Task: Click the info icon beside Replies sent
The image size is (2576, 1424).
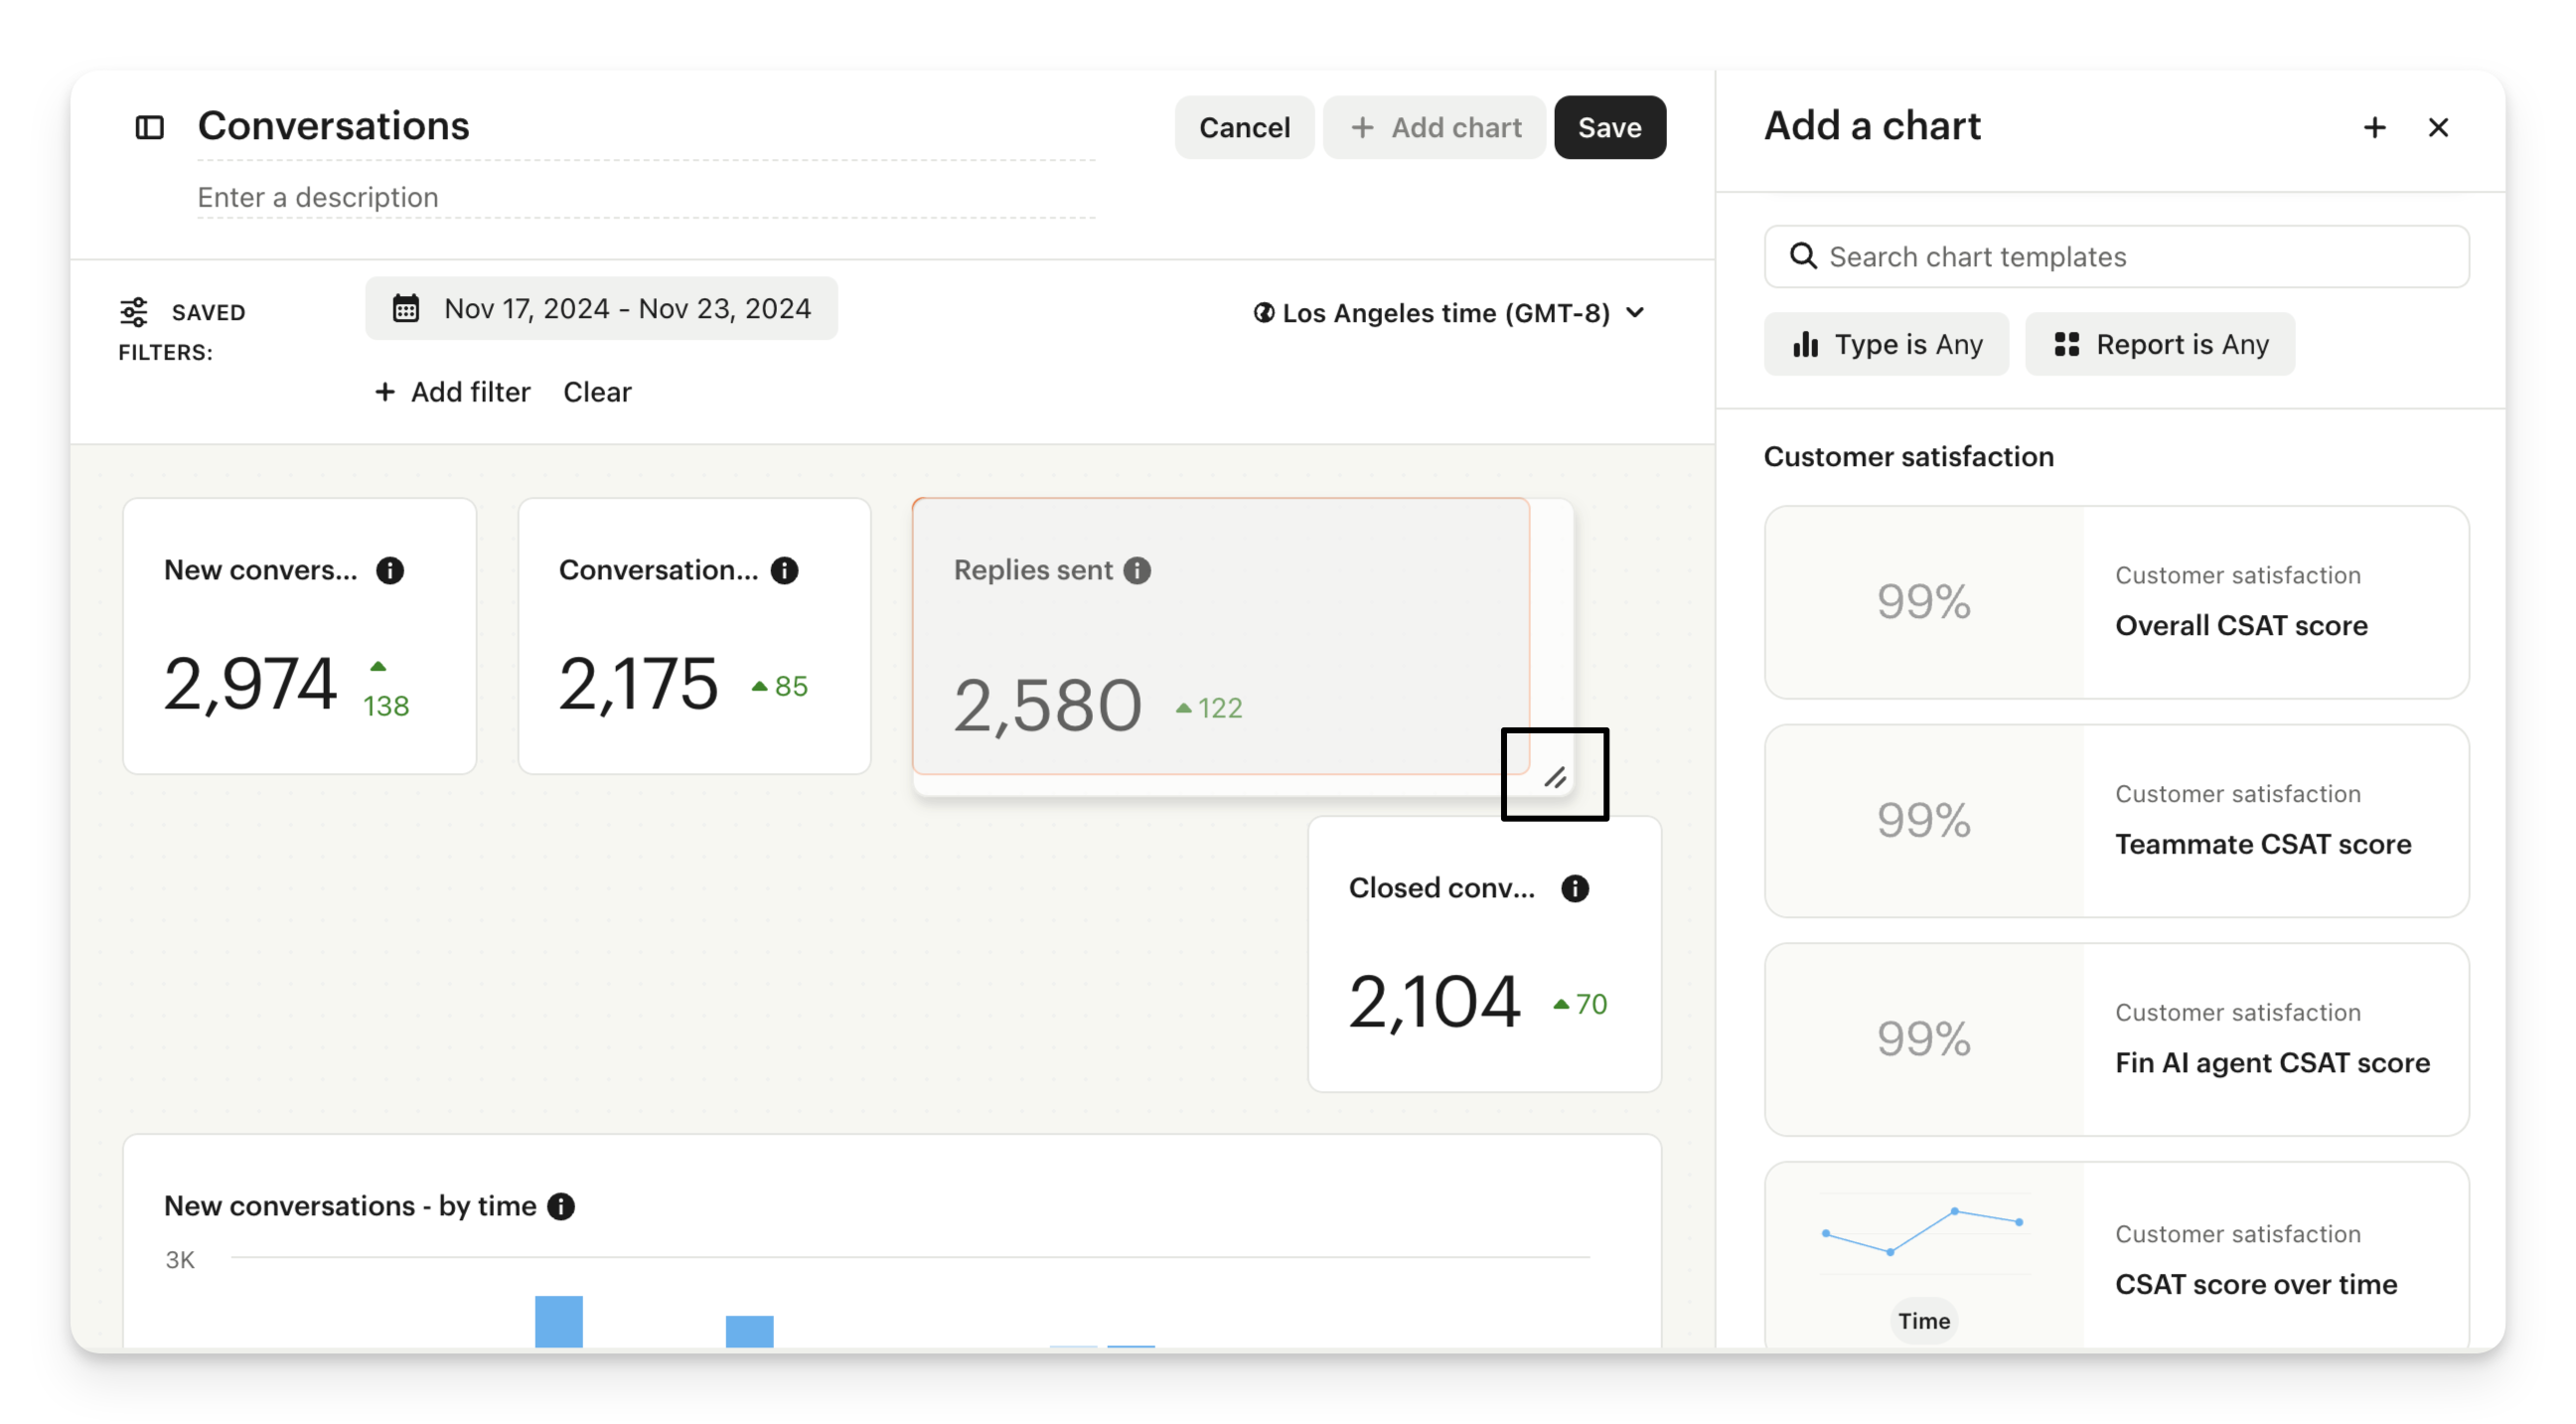Action: tap(1137, 570)
